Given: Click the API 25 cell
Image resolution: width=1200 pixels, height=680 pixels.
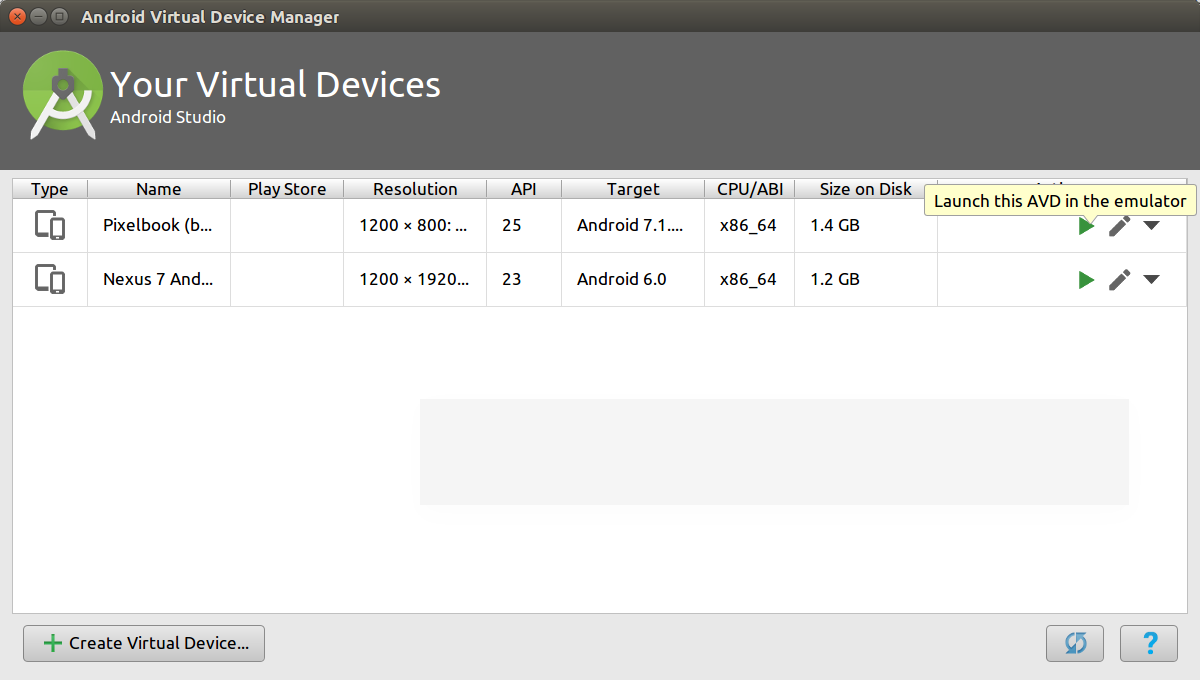Looking at the screenshot, I should 524,226.
